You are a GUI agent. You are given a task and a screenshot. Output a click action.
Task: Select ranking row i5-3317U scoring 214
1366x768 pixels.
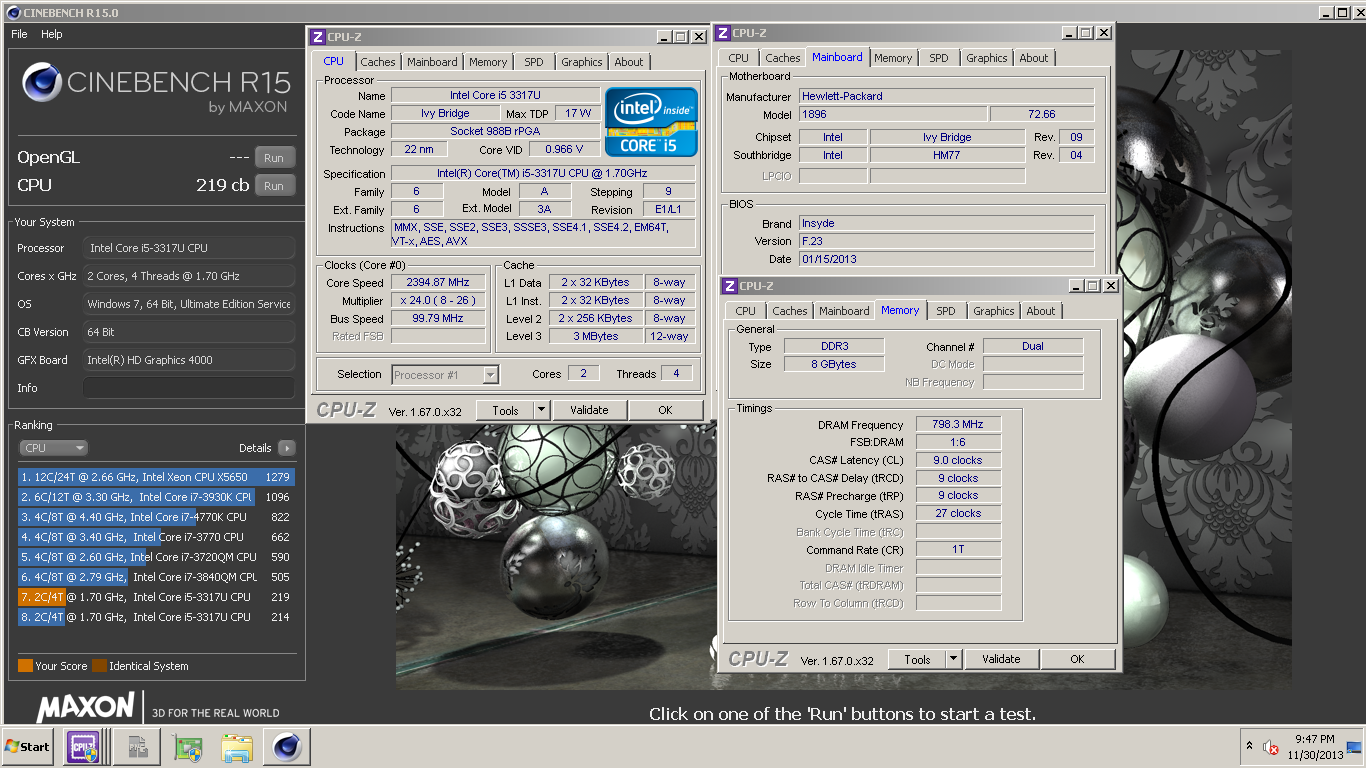coord(156,617)
